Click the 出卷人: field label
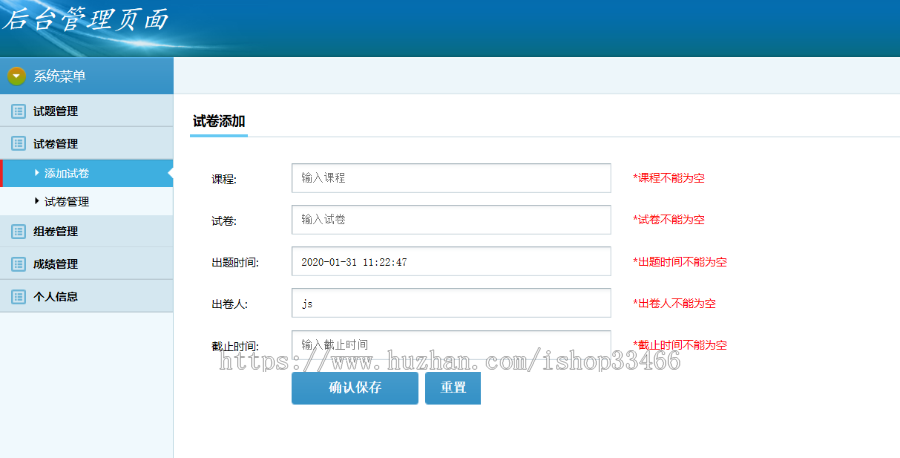The width and height of the screenshot is (900, 458). coord(230,304)
